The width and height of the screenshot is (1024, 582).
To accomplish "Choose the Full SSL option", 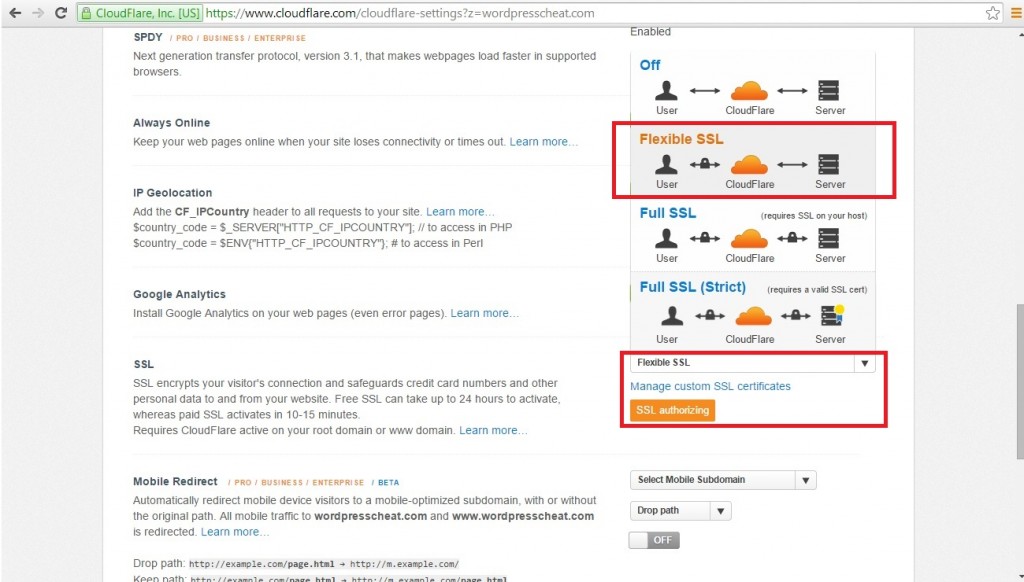I will [x=752, y=234].
